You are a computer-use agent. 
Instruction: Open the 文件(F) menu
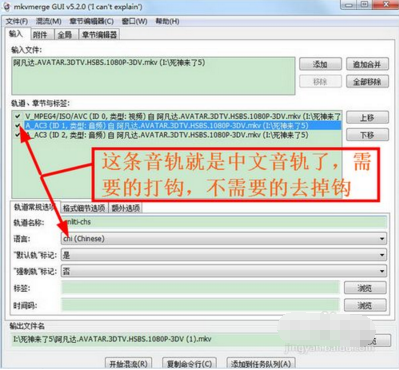(x=17, y=21)
